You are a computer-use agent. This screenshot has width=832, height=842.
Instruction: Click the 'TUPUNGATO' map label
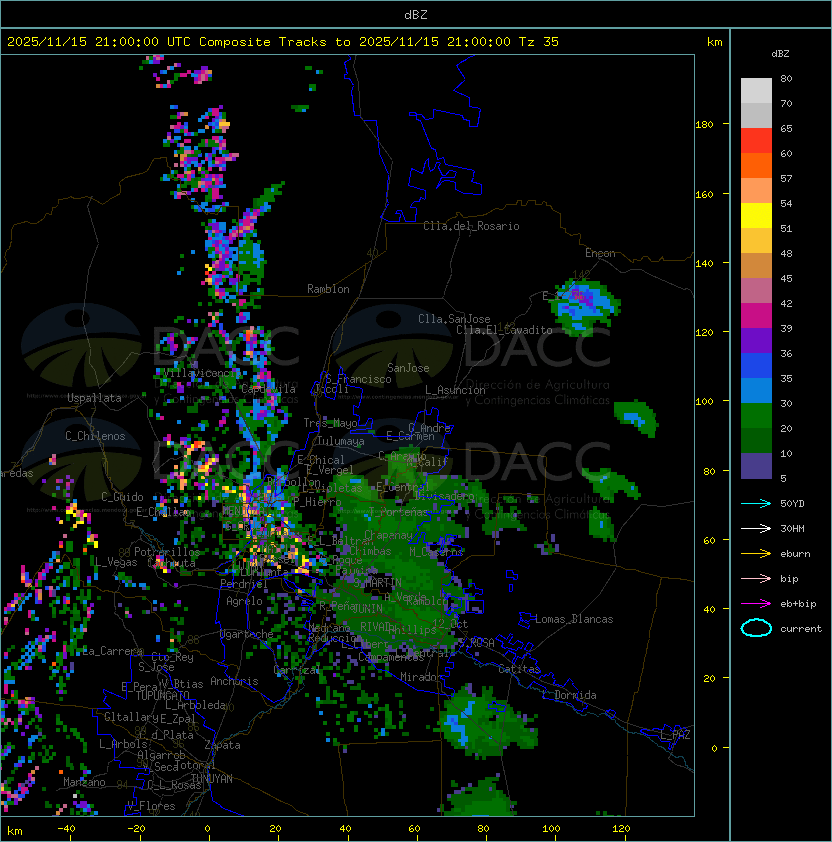[x=163, y=695]
